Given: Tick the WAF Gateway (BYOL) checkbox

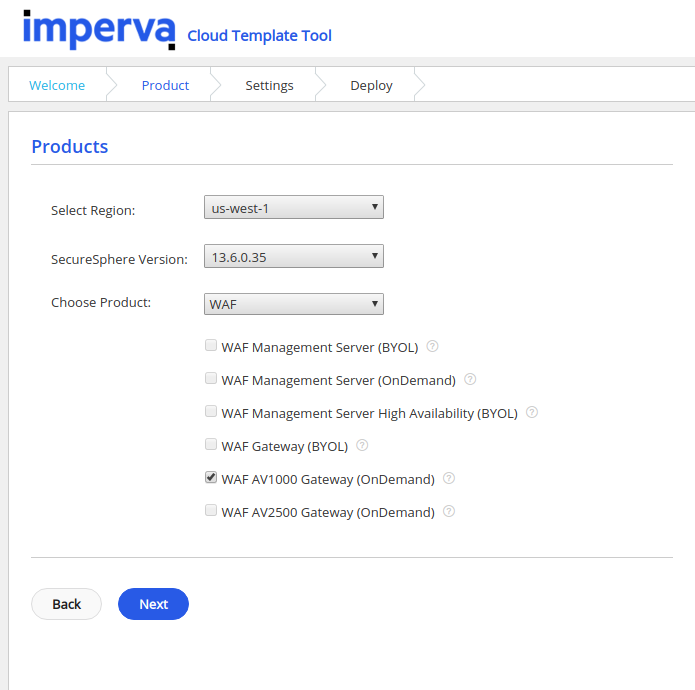Looking at the screenshot, I should point(211,445).
